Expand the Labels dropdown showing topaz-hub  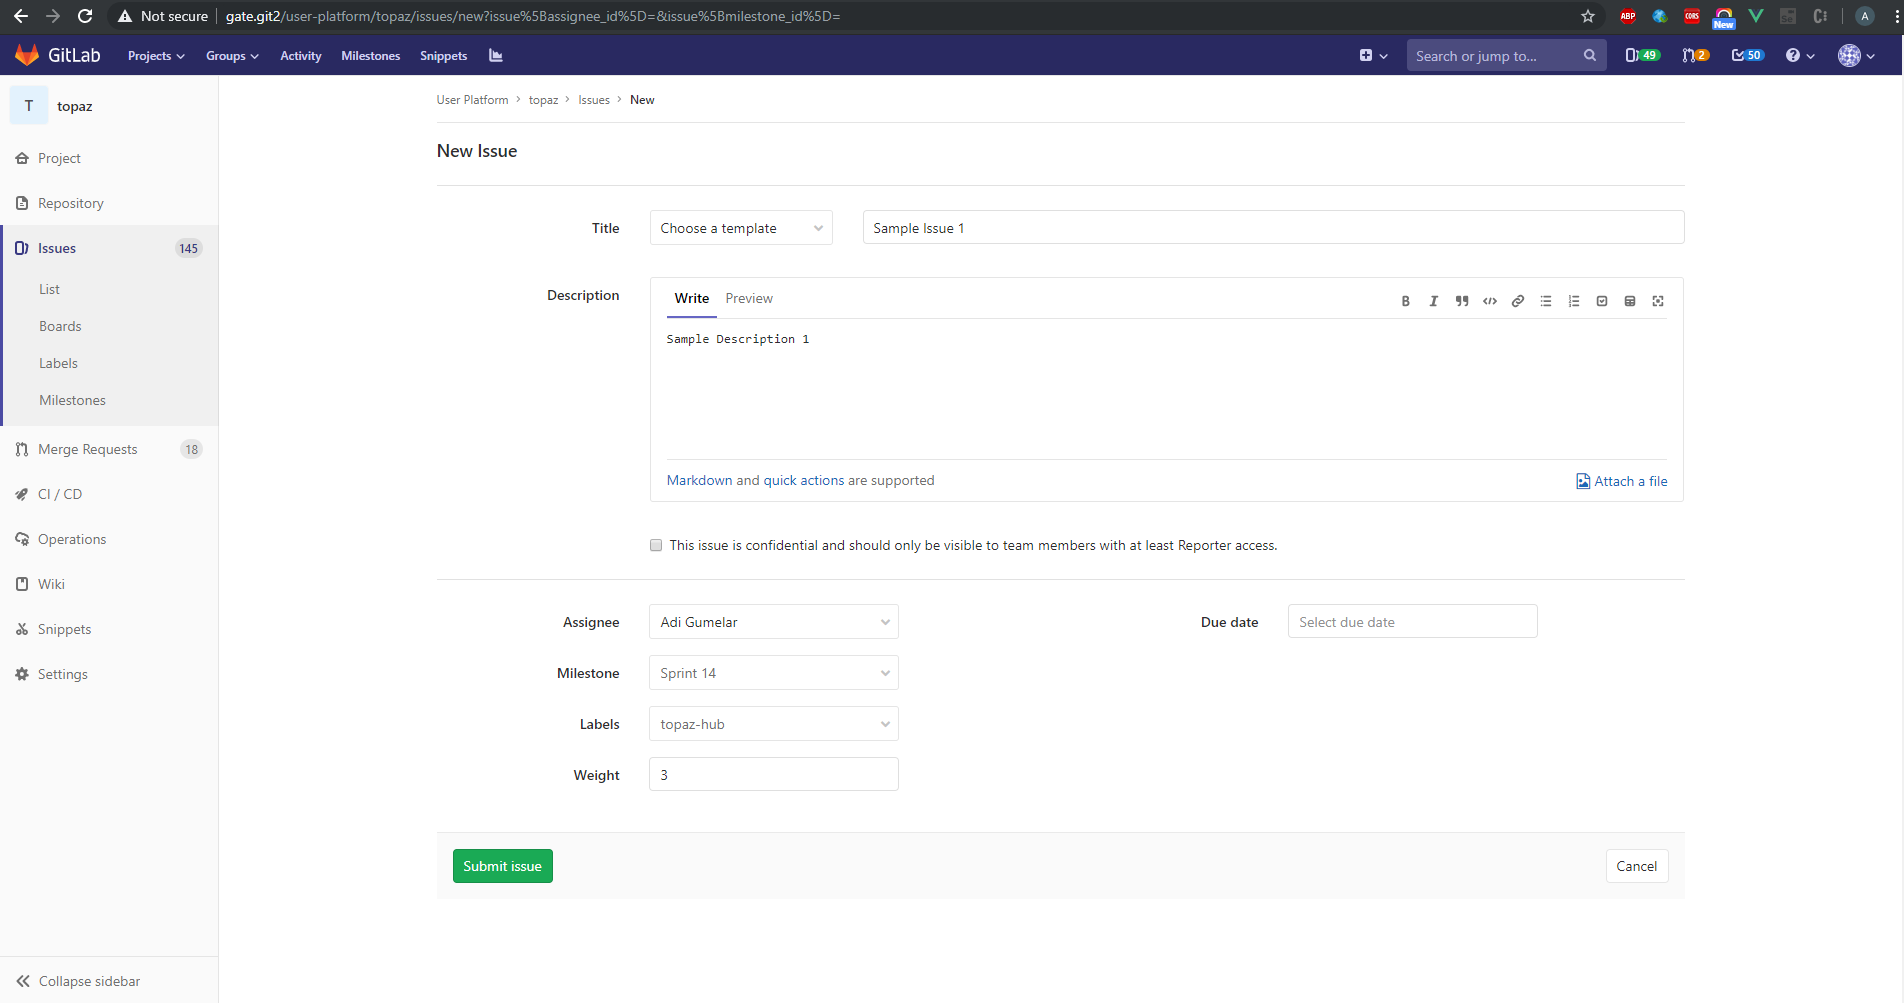(x=773, y=724)
